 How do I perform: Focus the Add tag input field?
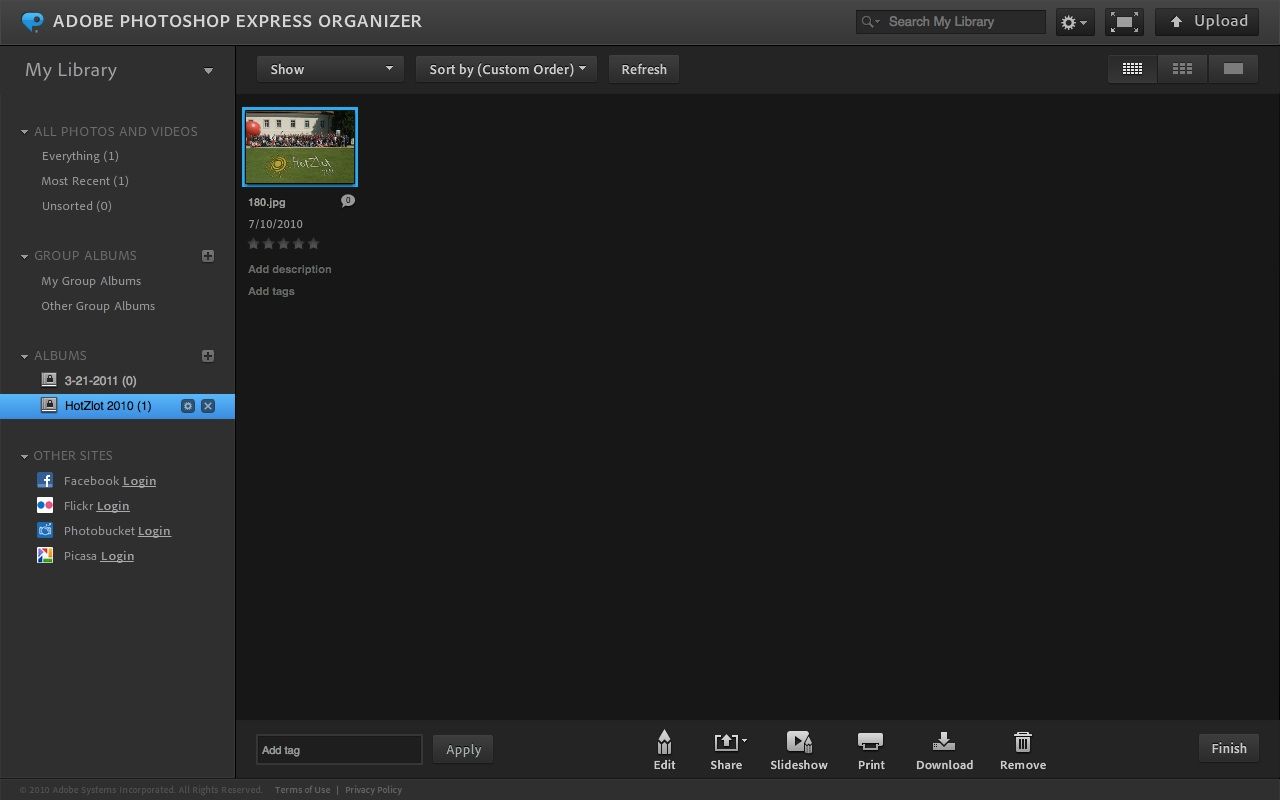[x=339, y=749]
